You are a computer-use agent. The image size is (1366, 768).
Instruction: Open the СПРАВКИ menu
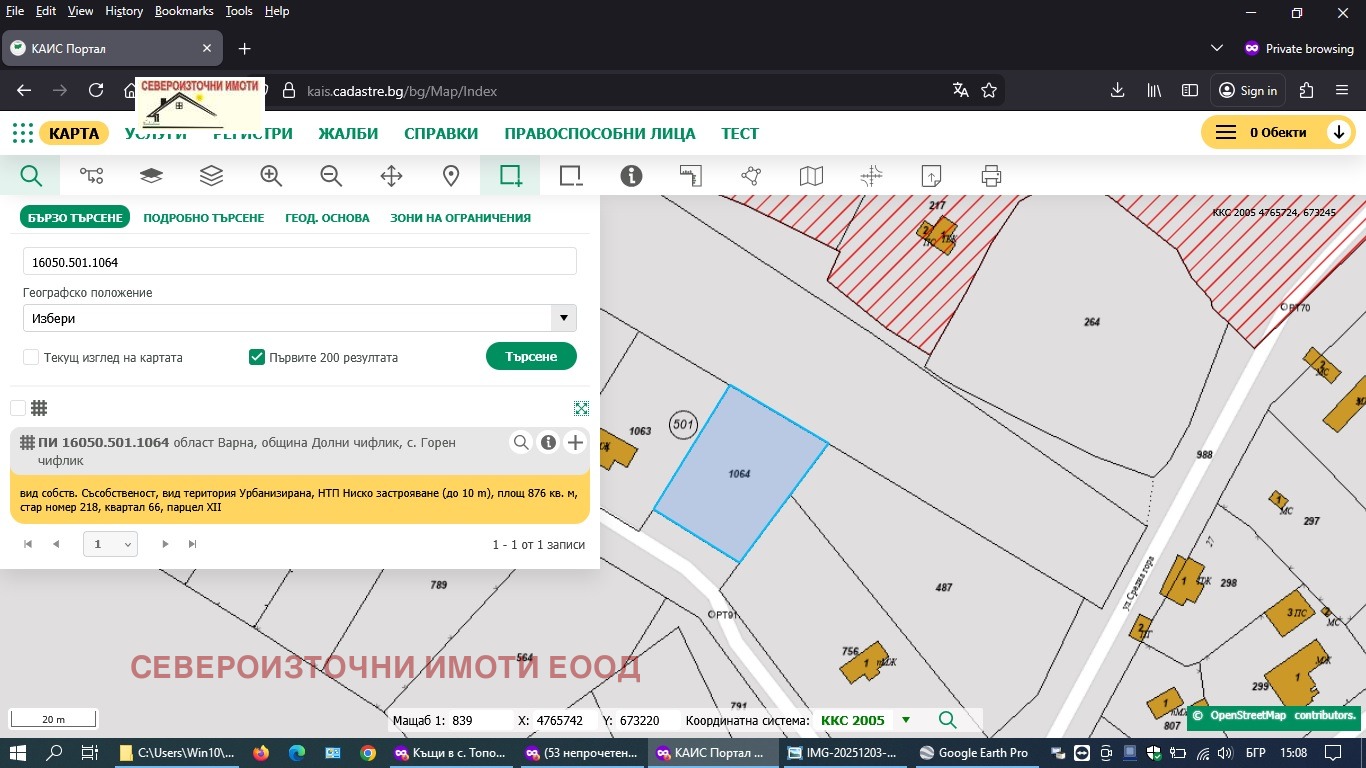point(441,133)
